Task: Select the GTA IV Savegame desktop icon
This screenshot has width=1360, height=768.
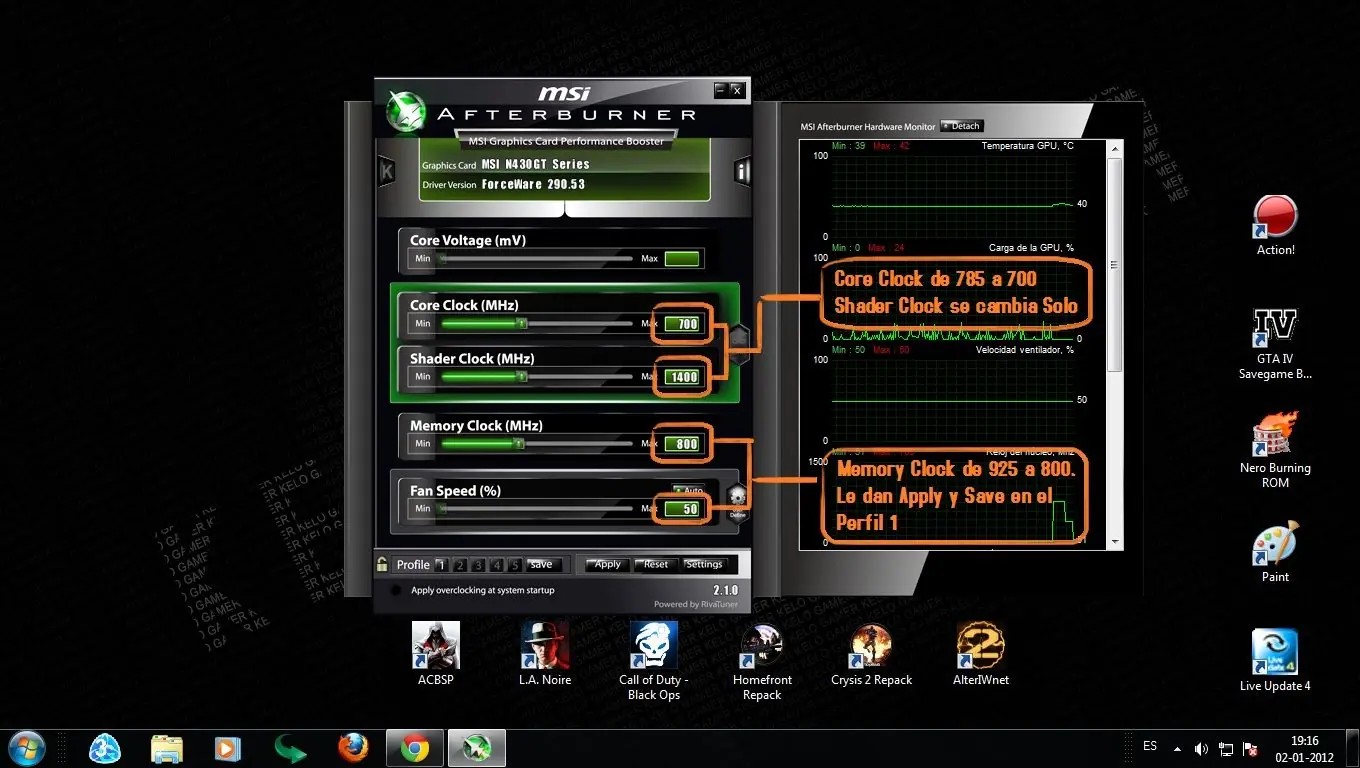Action: (1275, 343)
